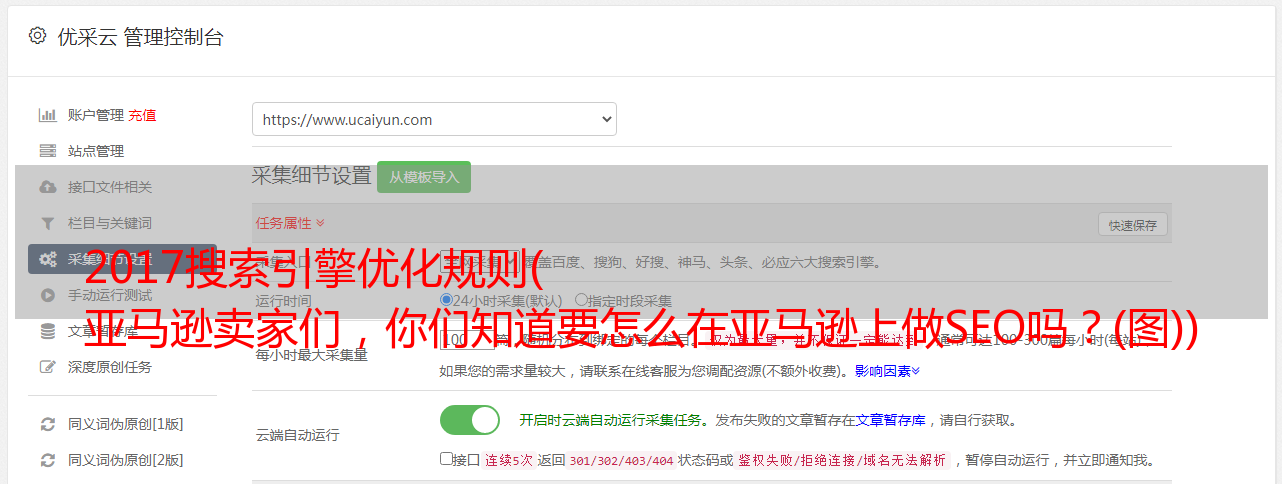Click the 每小时最大采集量 input field
This screenshot has width=1282, height=484.
(x=467, y=341)
